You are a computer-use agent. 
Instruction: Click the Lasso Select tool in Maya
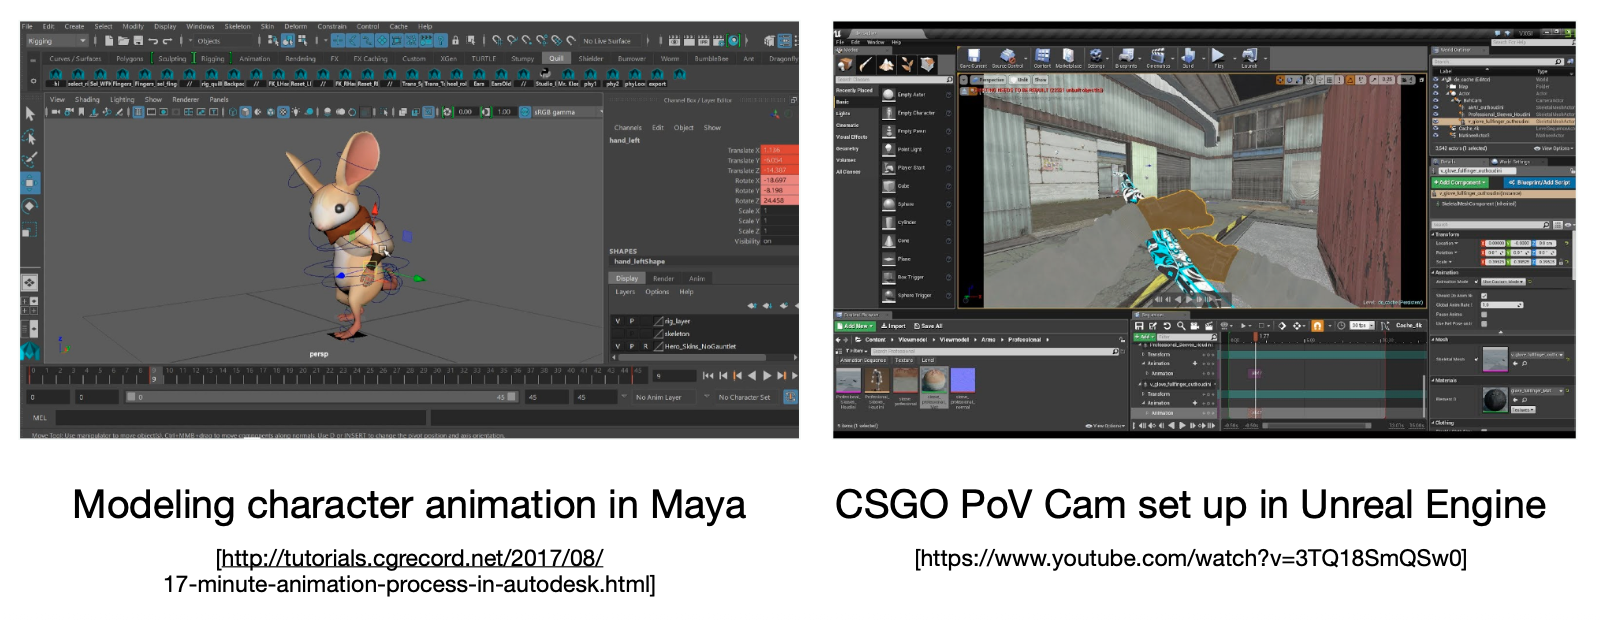click(30, 137)
